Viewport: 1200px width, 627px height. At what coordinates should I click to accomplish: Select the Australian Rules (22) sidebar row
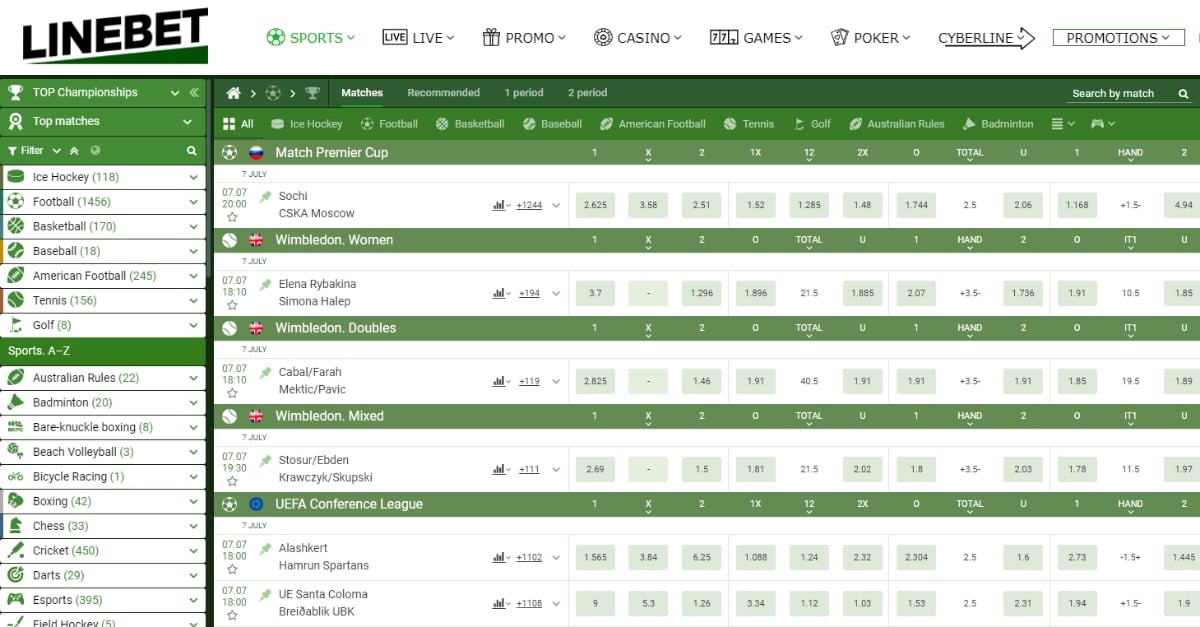click(x=103, y=378)
